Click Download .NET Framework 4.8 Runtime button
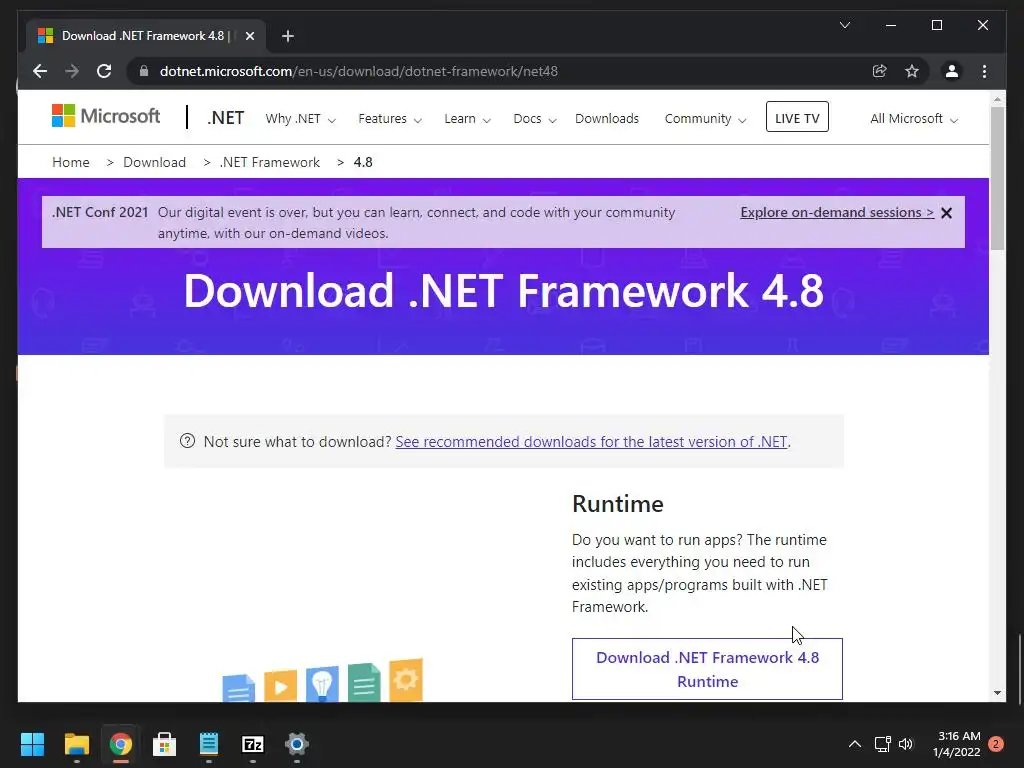Viewport: 1024px width, 768px height. click(707, 669)
